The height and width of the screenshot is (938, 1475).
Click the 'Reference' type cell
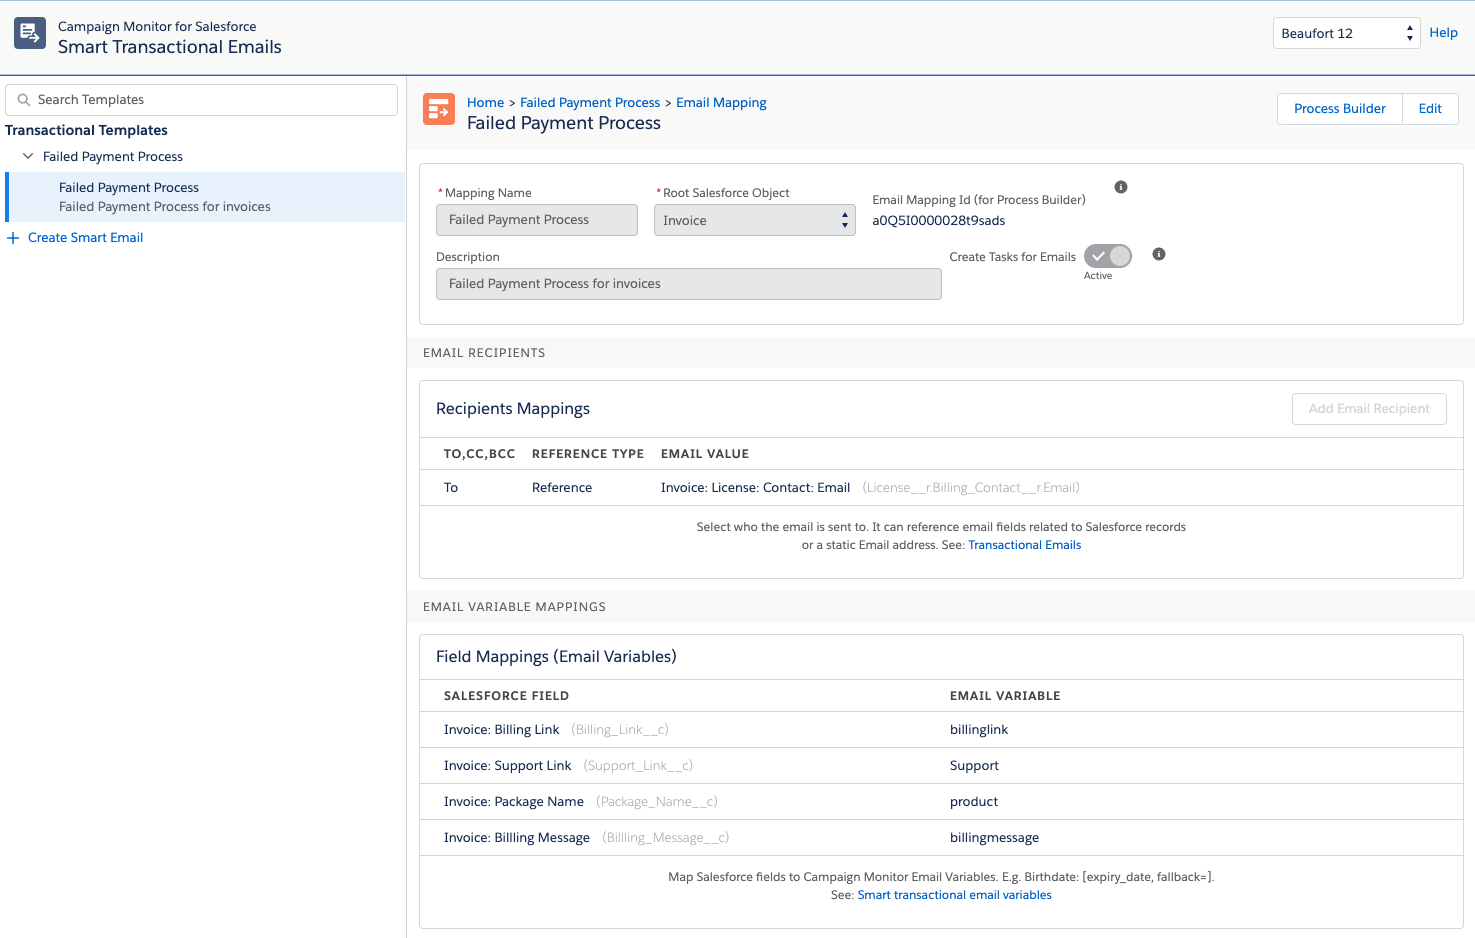562,488
